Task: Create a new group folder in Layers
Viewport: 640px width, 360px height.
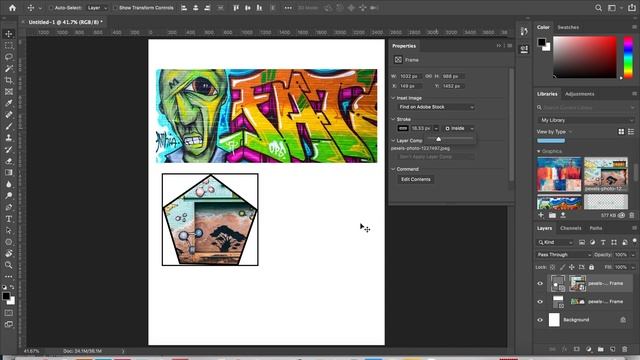Action: tap(600, 349)
